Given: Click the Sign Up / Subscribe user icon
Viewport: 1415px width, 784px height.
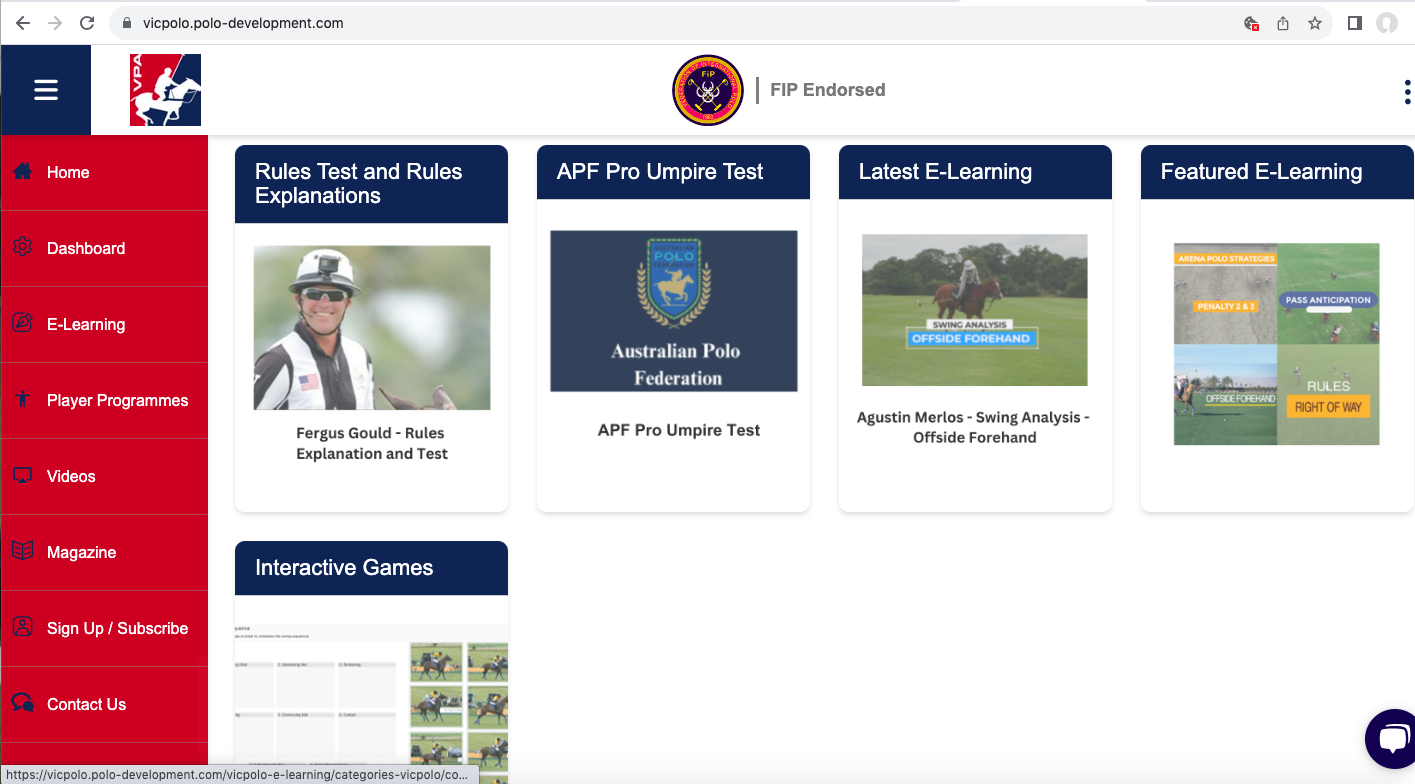Looking at the screenshot, I should point(22,628).
